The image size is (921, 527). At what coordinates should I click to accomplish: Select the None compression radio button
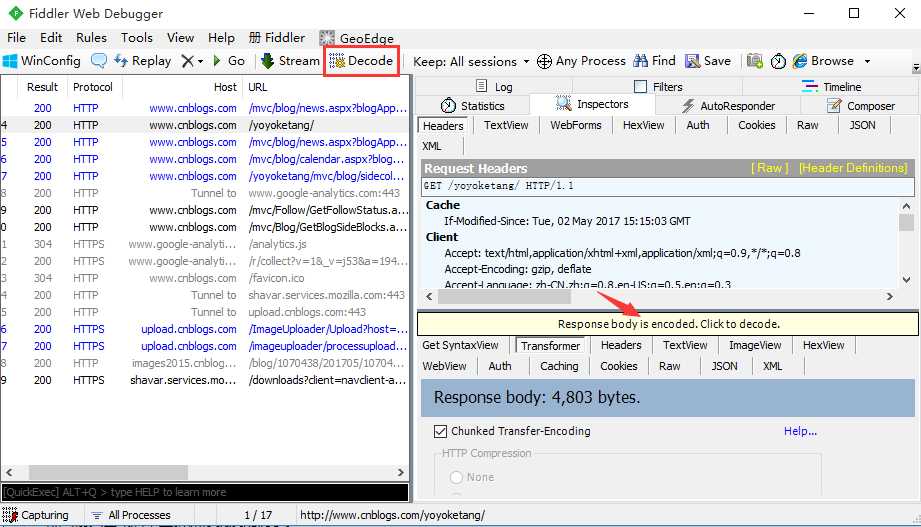456,478
